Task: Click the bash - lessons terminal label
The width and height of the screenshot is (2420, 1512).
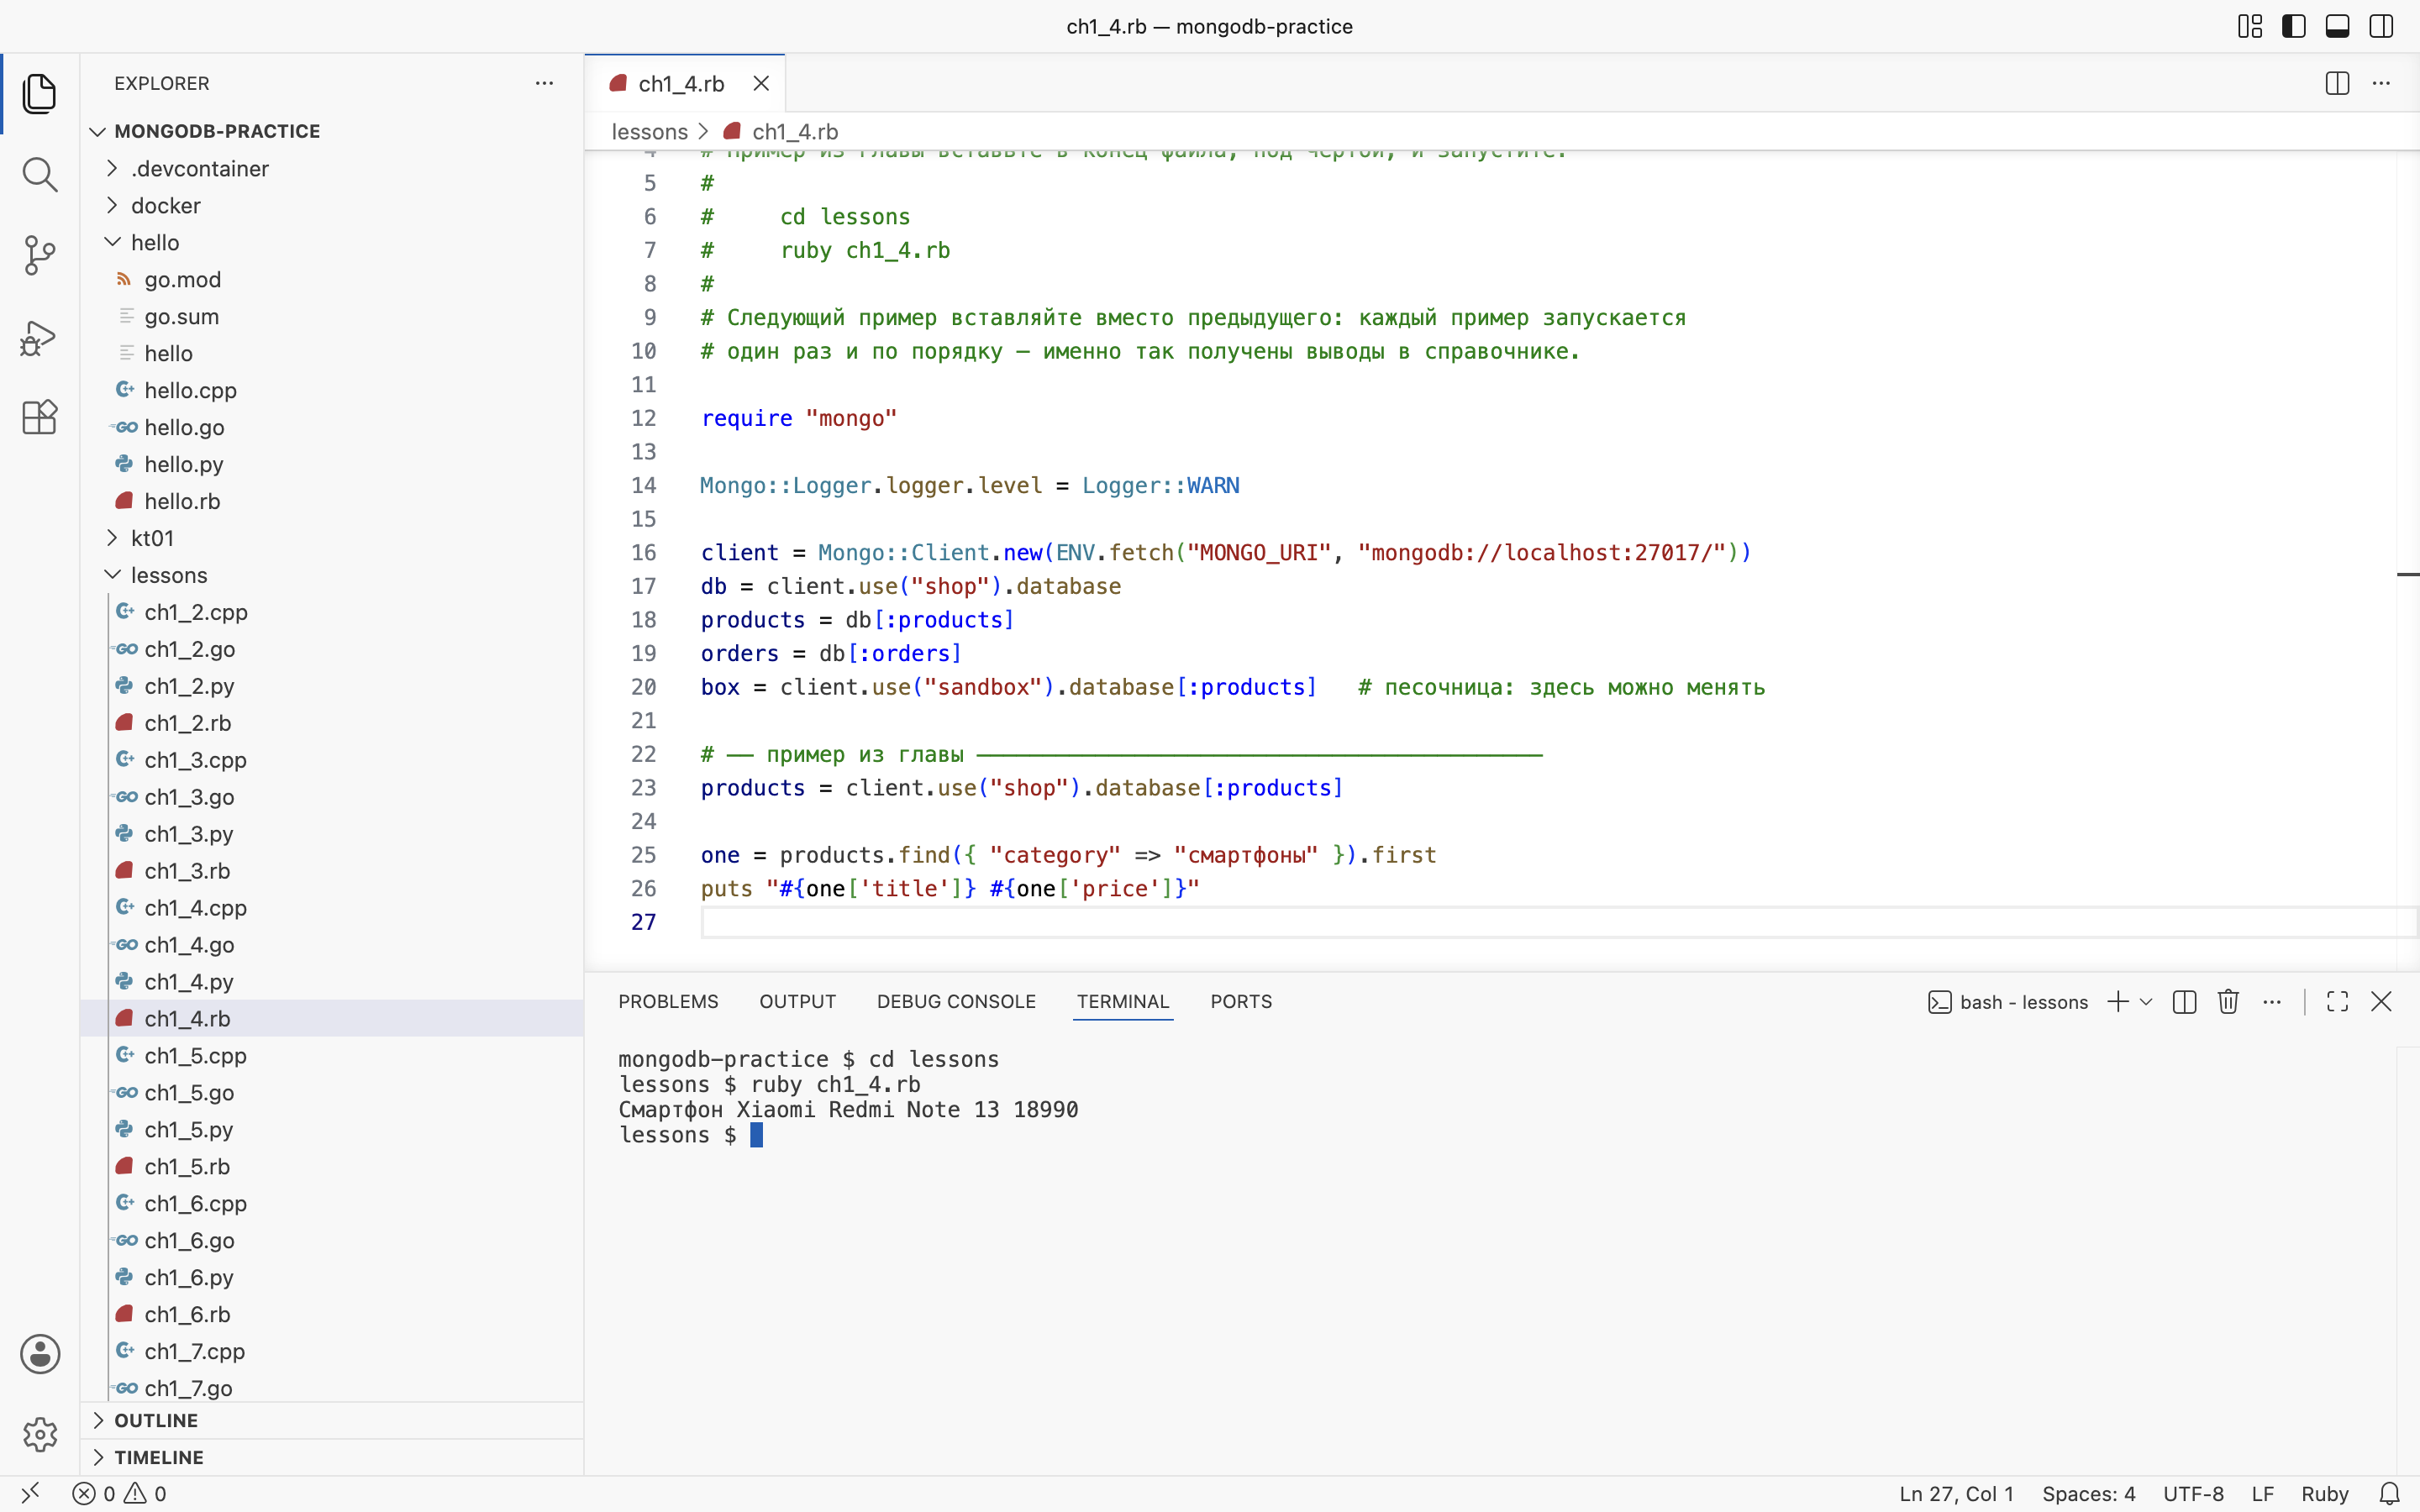Action: click(x=2008, y=1002)
